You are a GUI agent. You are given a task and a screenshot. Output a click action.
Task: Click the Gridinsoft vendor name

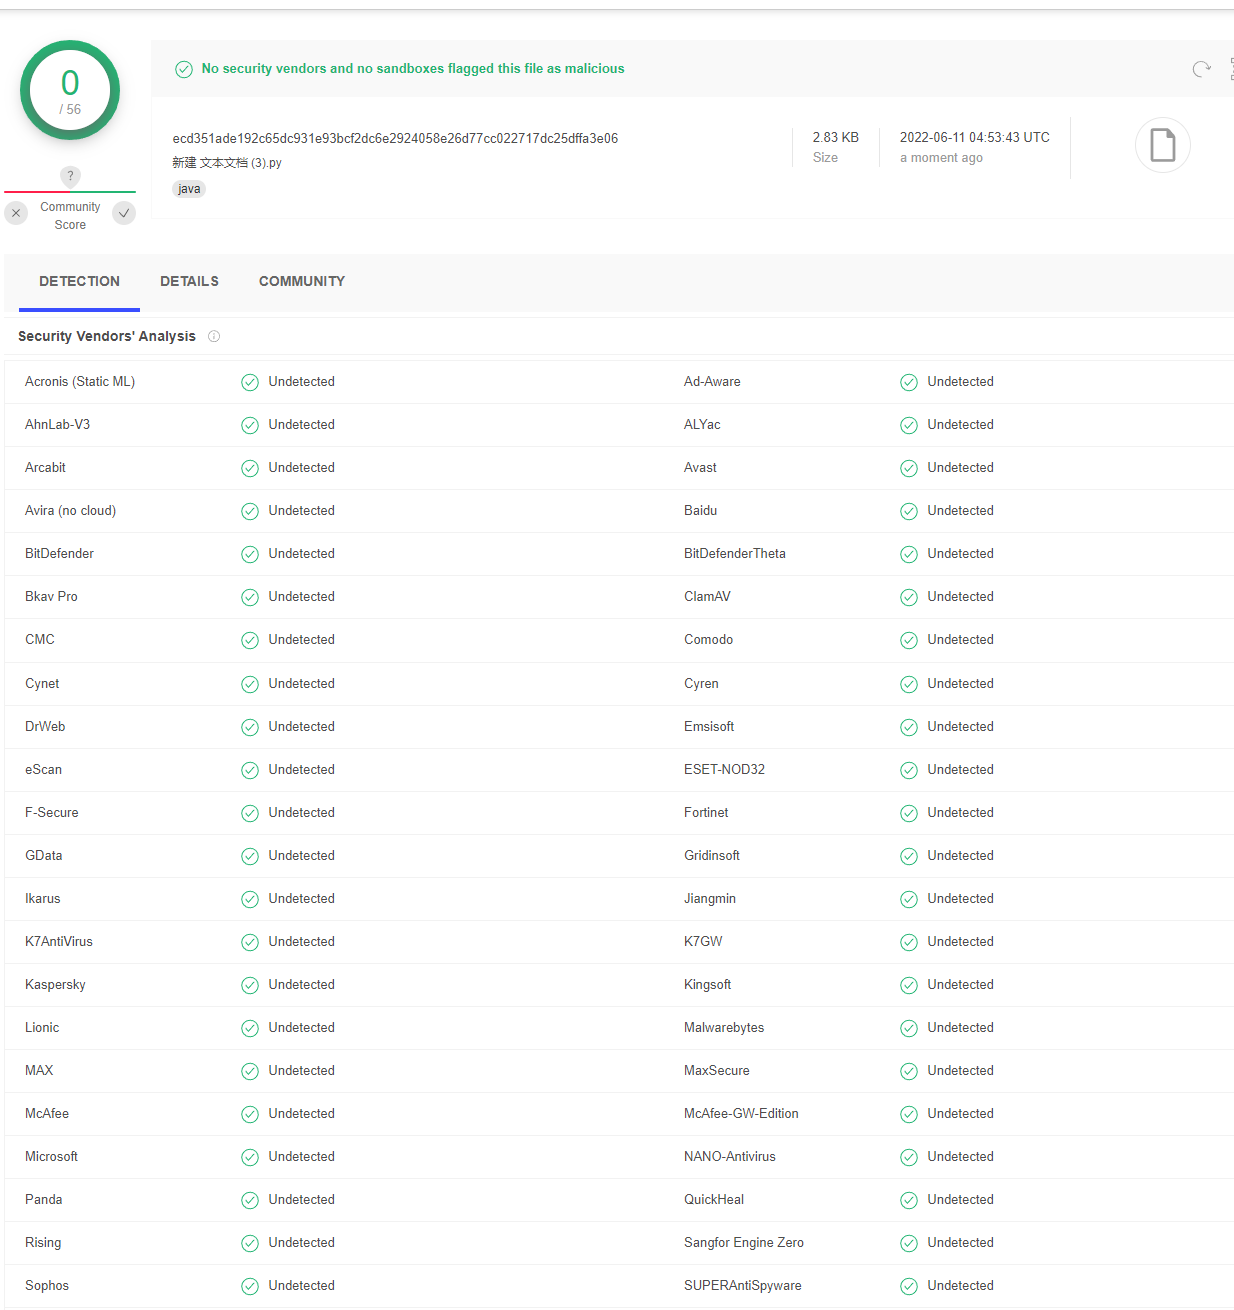tap(712, 855)
